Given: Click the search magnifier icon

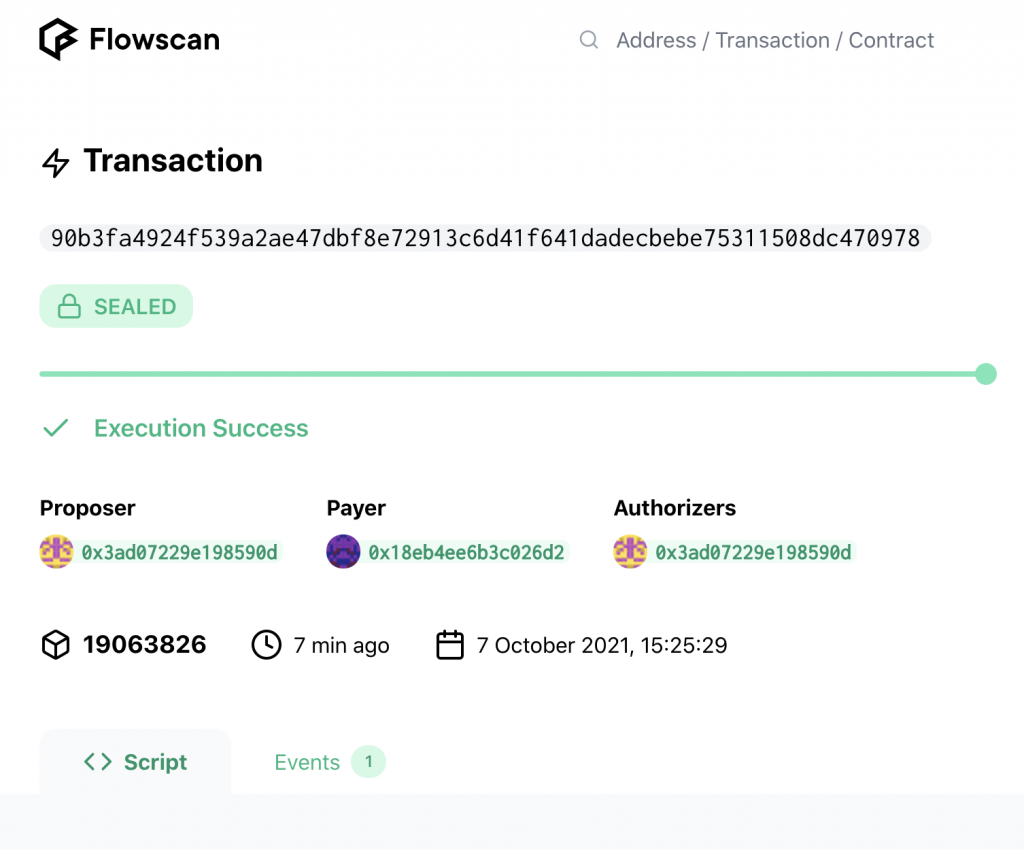Looking at the screenshot, I should 588,40.
